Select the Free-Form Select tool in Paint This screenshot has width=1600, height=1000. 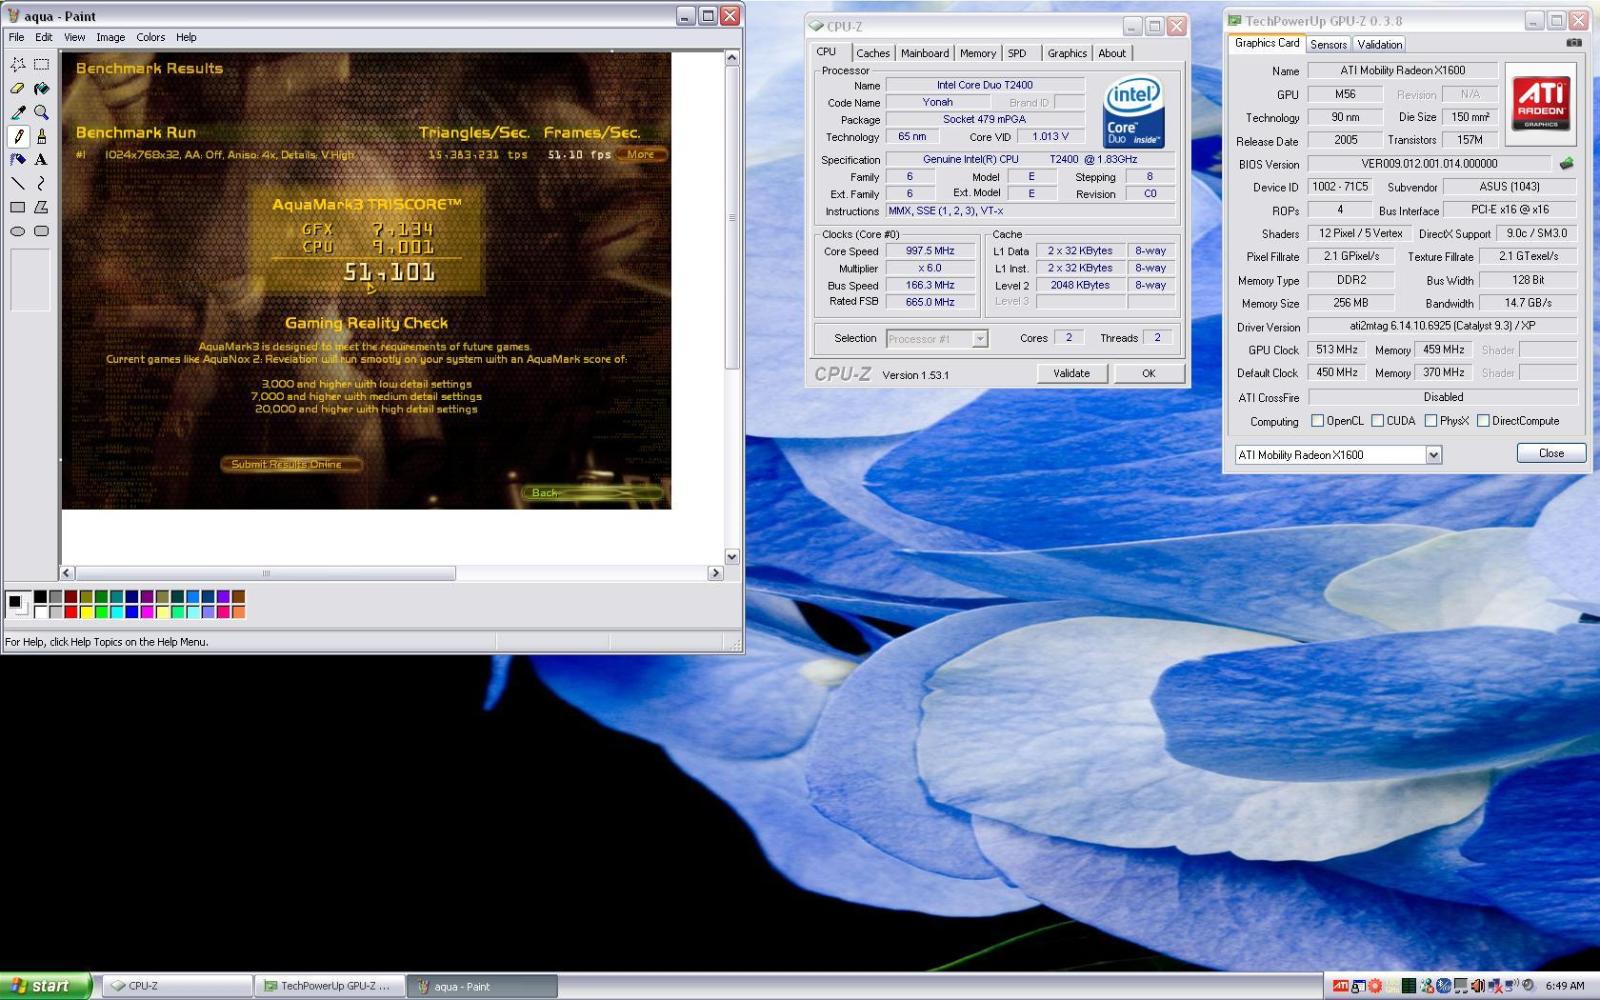click(x=18, y=64)
